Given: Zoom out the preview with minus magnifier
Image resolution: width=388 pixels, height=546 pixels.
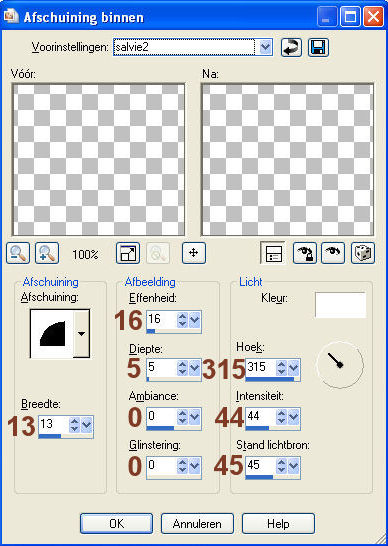Looking at the screenshot, I should (x=18, y=253).
